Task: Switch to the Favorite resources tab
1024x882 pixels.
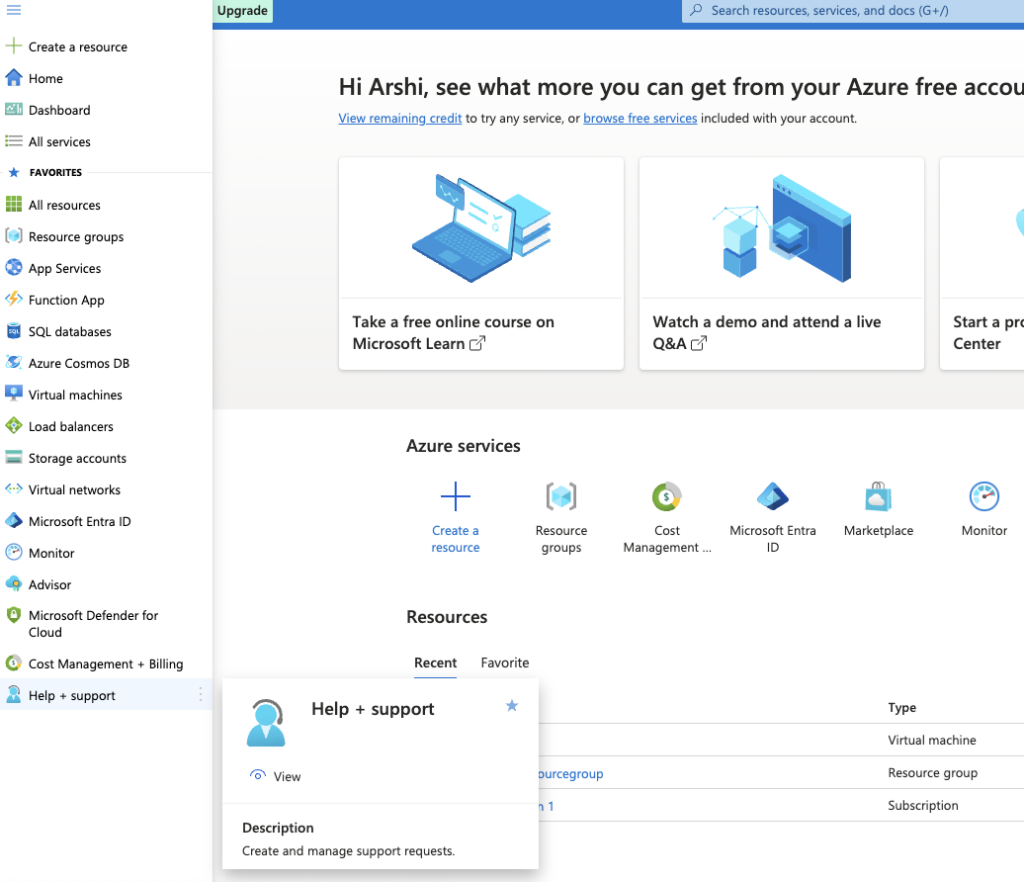Action: (x=505, y=663)
